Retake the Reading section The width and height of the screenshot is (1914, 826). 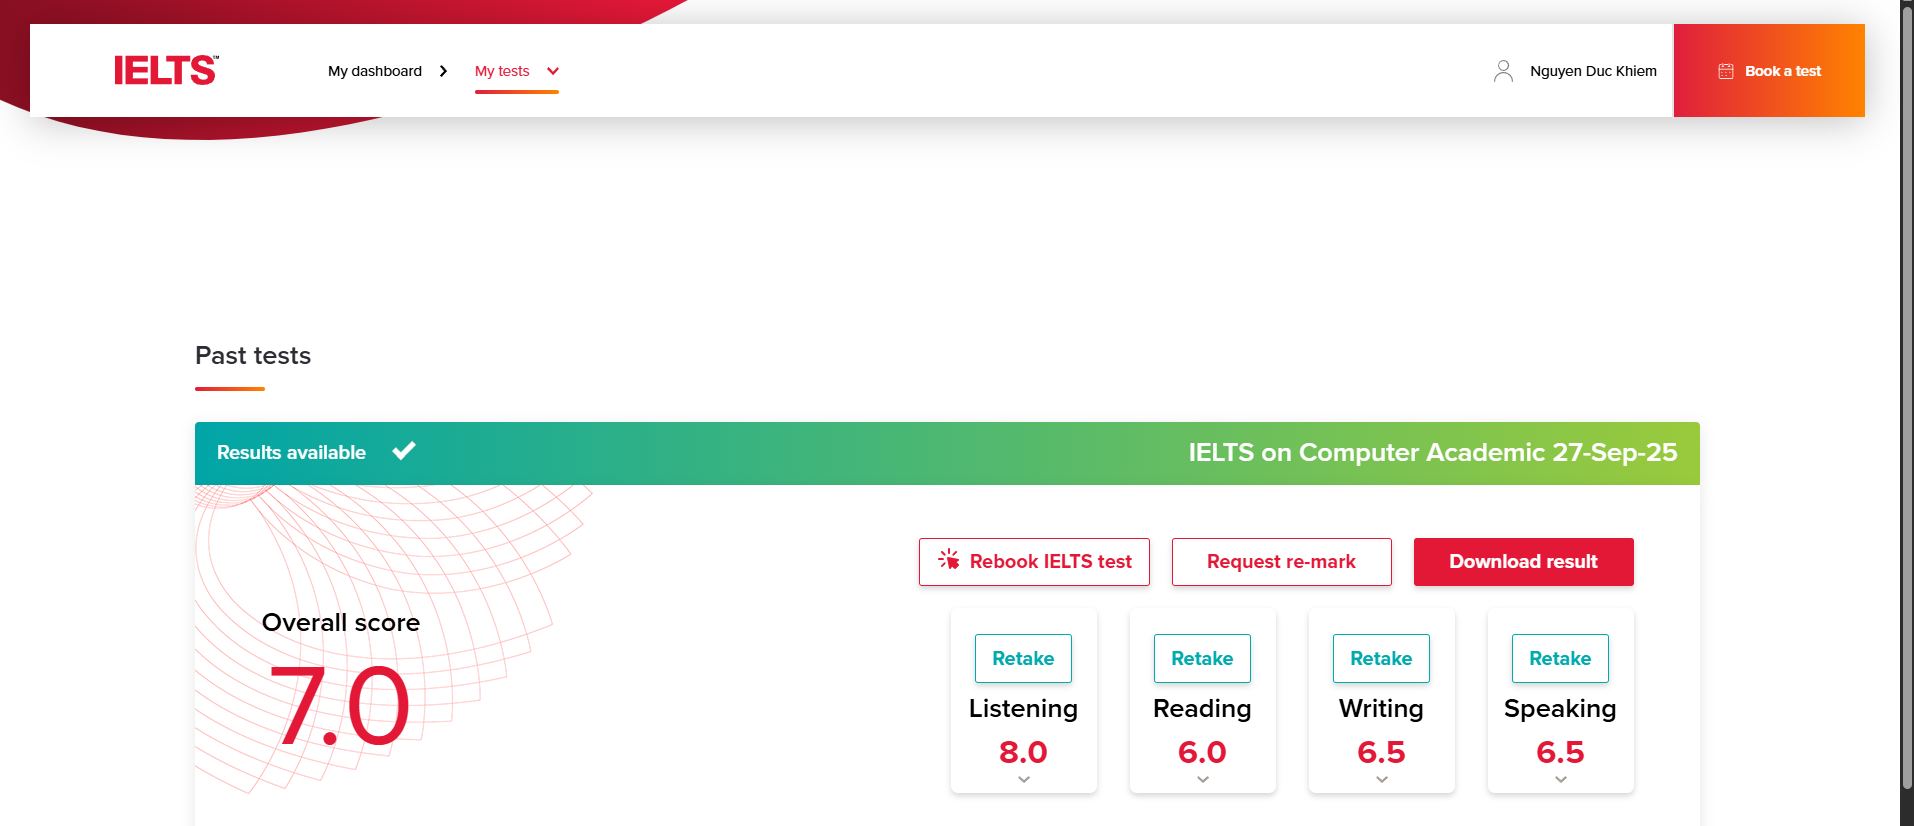(1202, 658)
